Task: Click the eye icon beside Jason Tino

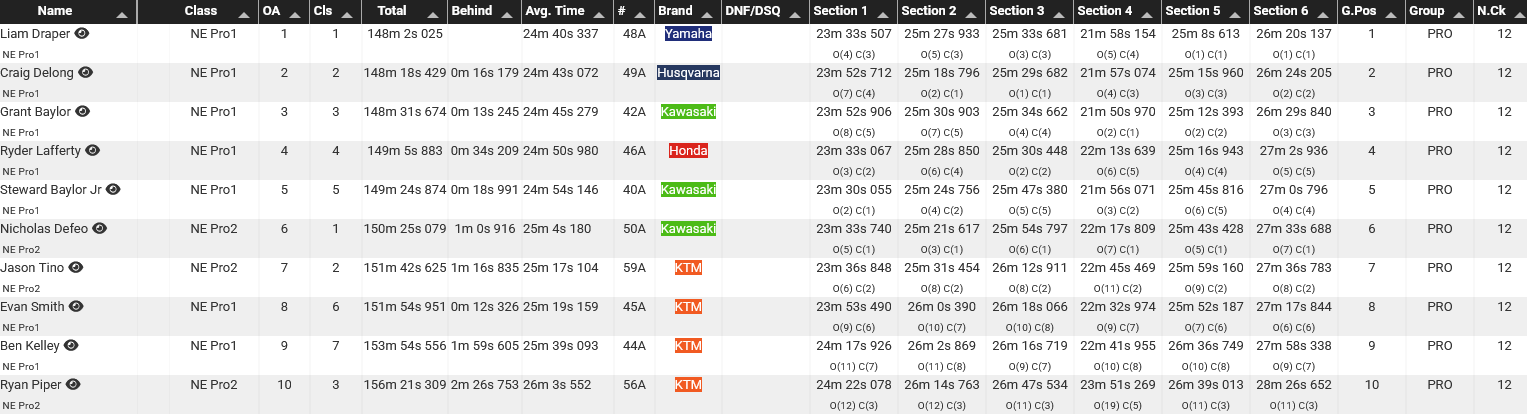Action: (76, 267)
